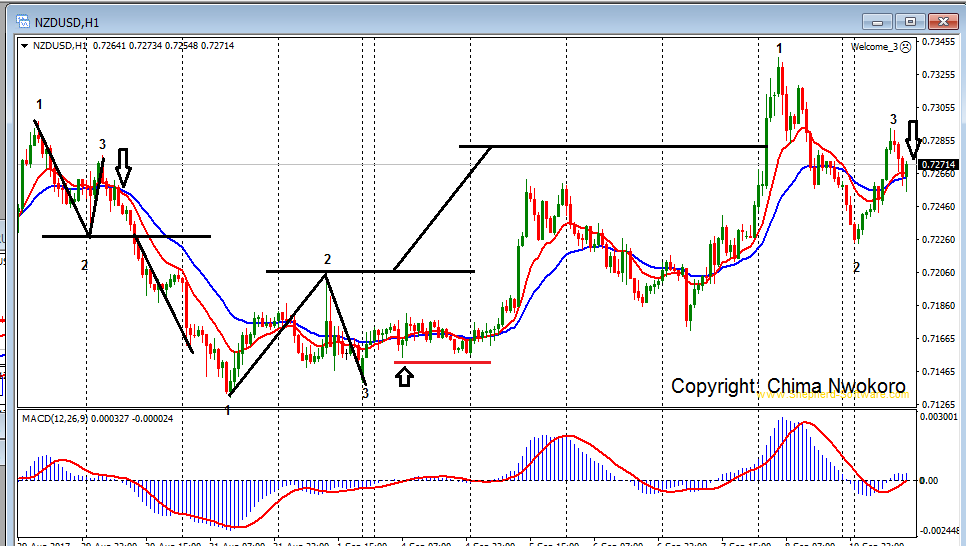Screen dimensions: 966x546
Task: Click the 0.72460 price scale label
Action: click(938, 206)
